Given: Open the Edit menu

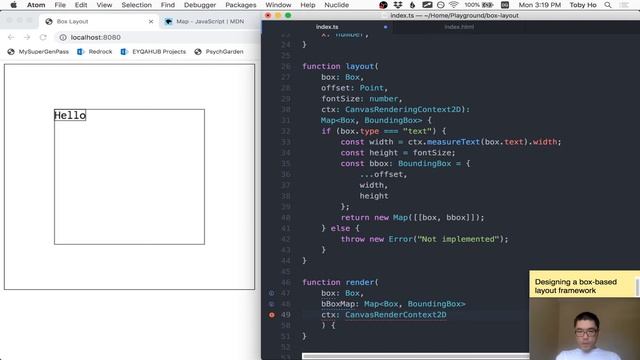Looking at the screenshot, I should 81,5.
